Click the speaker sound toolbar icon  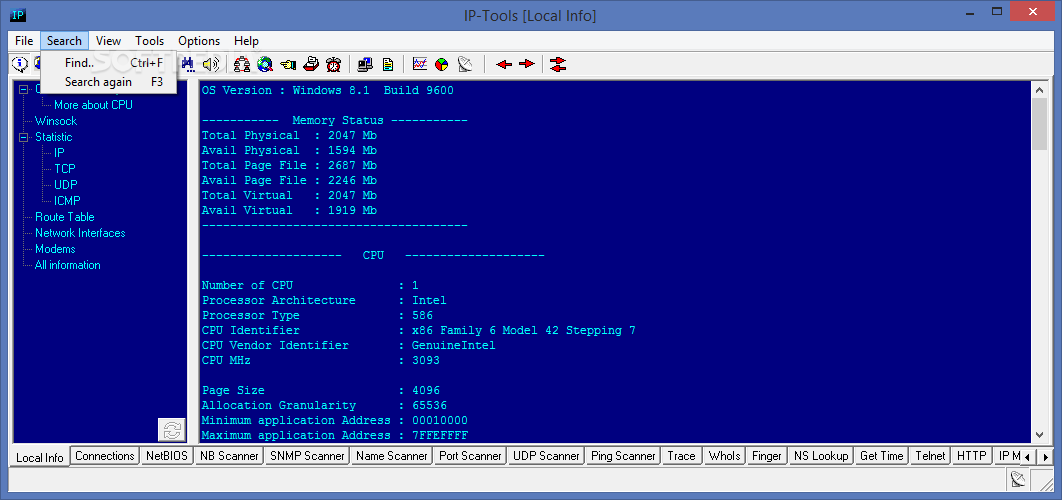211,64
